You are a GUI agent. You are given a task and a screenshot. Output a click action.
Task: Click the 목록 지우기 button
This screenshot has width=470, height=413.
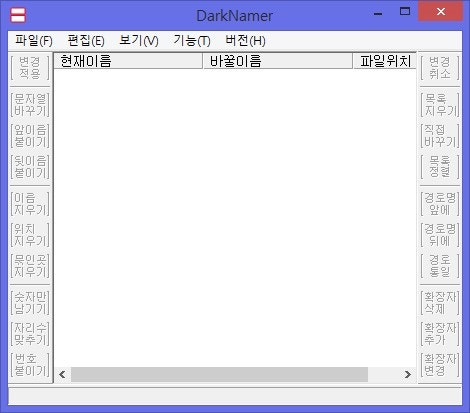440,105
